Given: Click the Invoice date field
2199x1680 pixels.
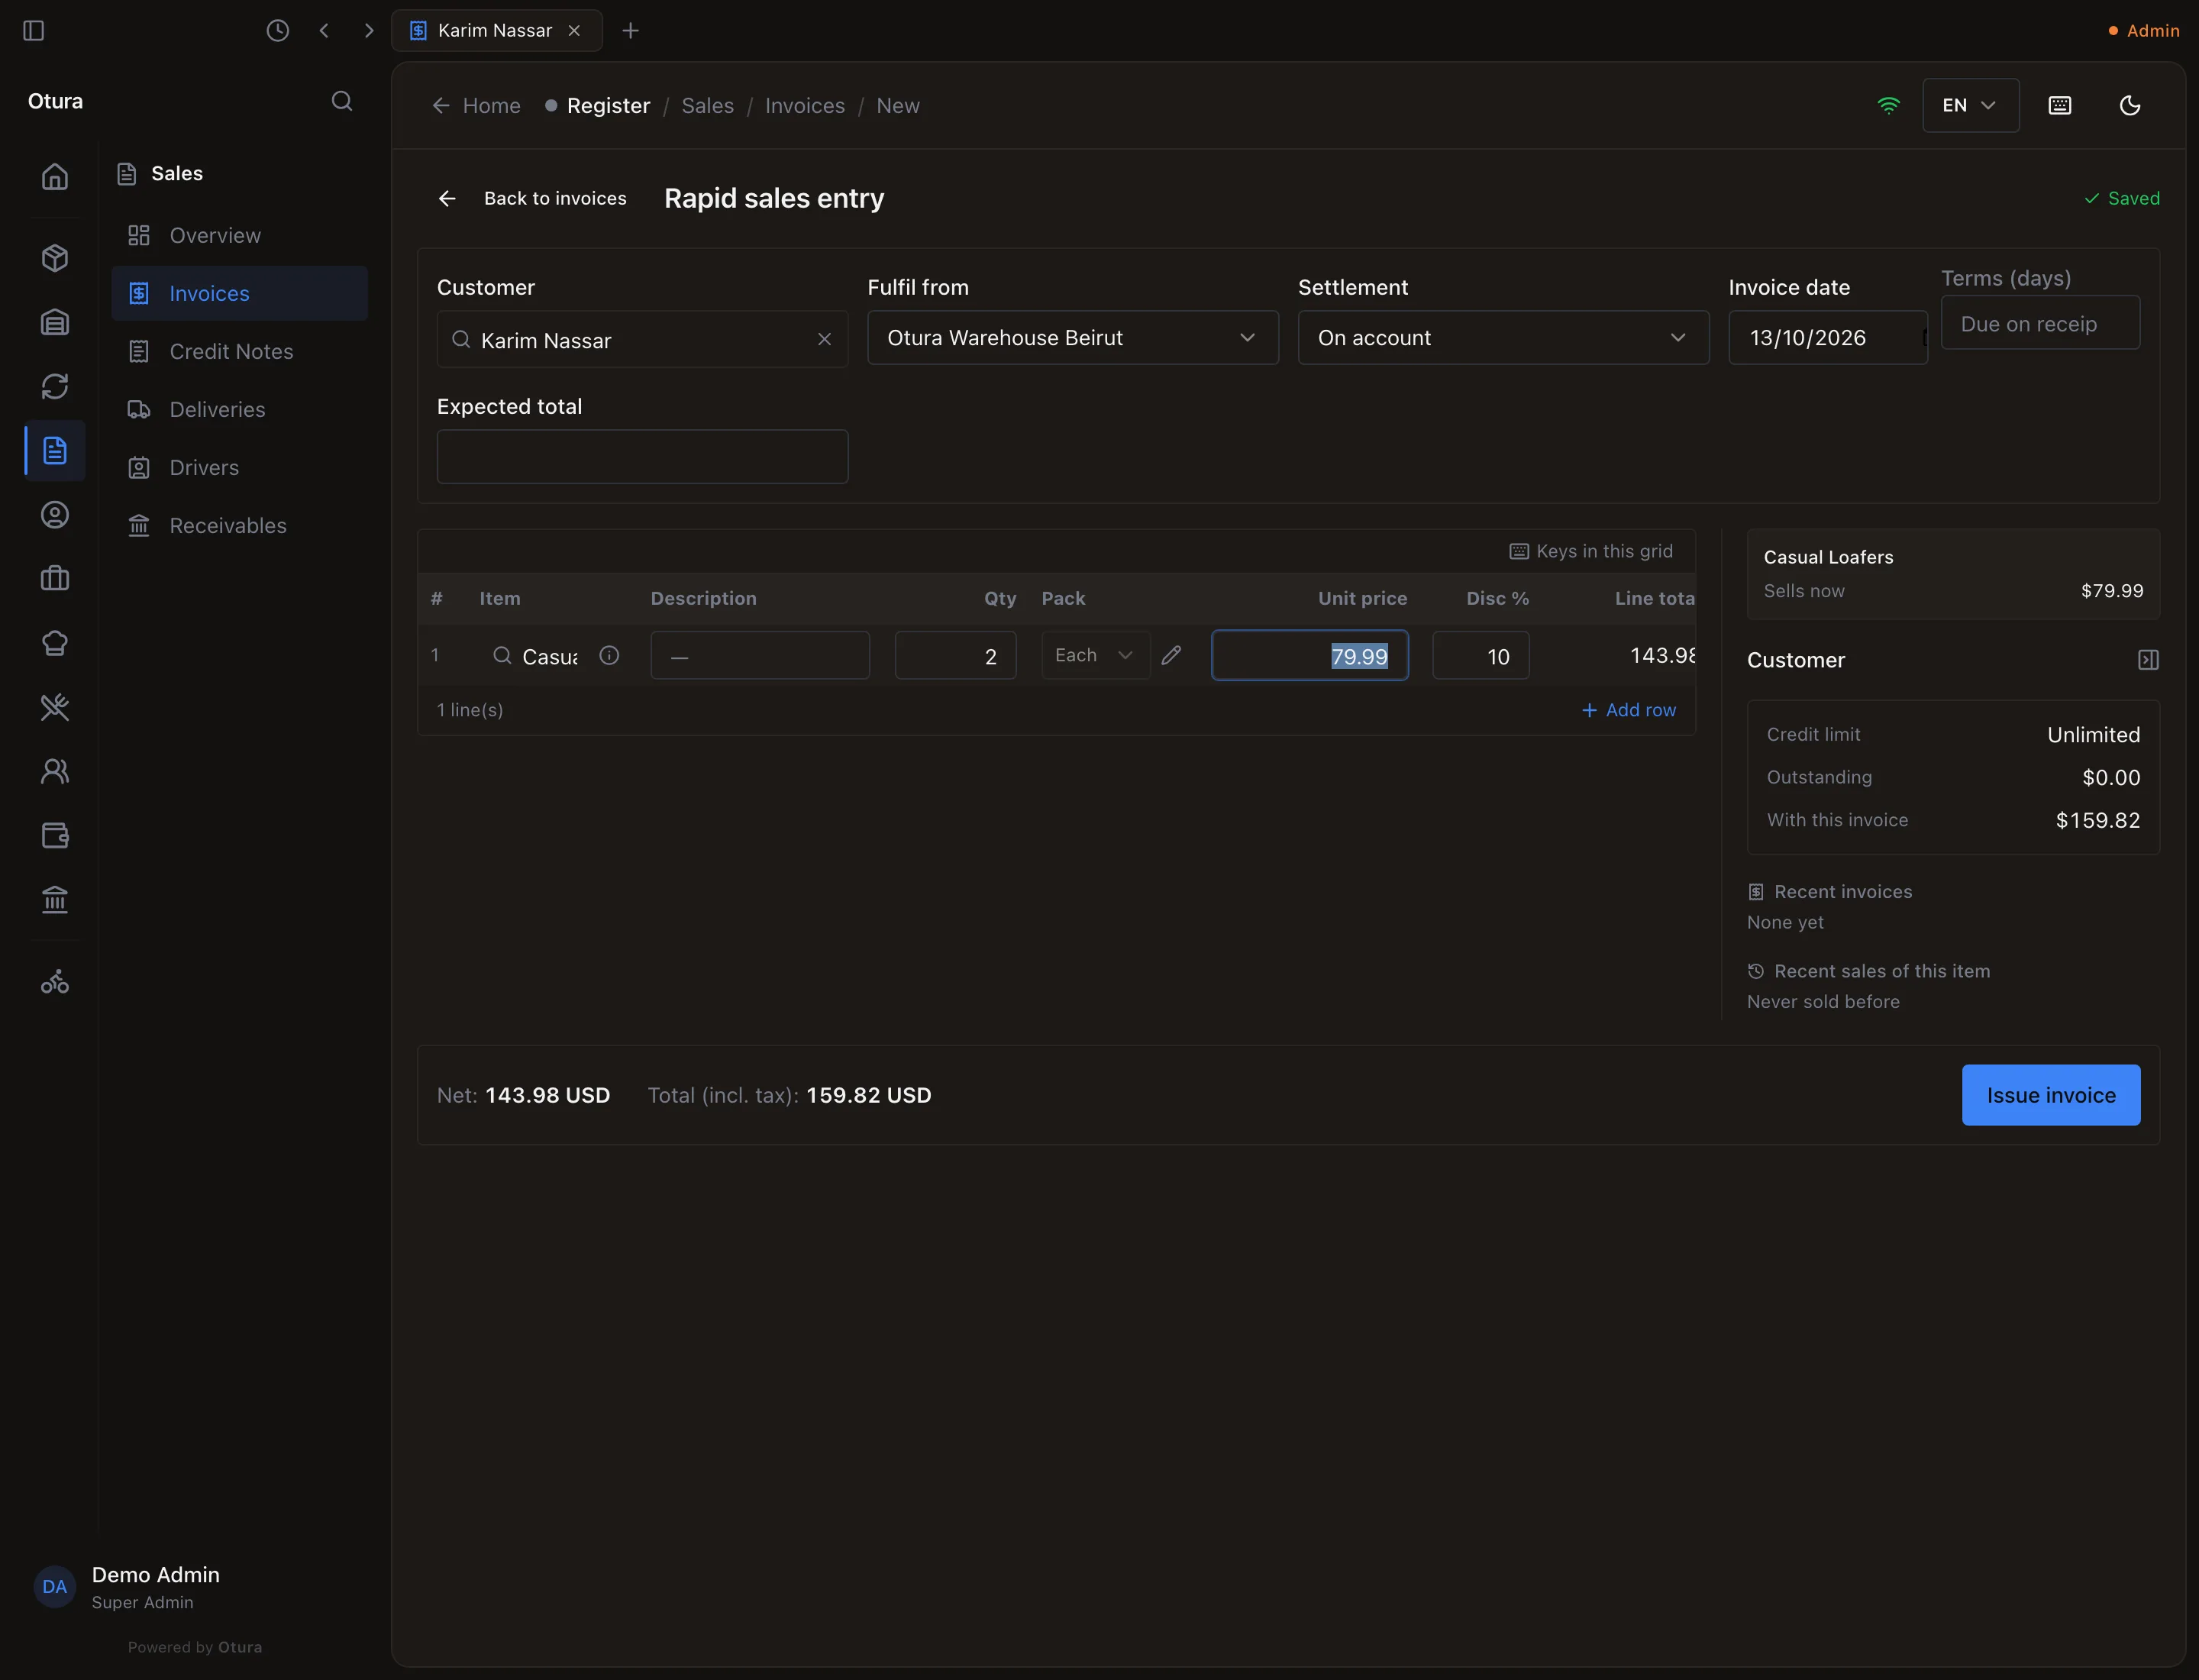Looking at the screenshot, I should coord(1828,338).
